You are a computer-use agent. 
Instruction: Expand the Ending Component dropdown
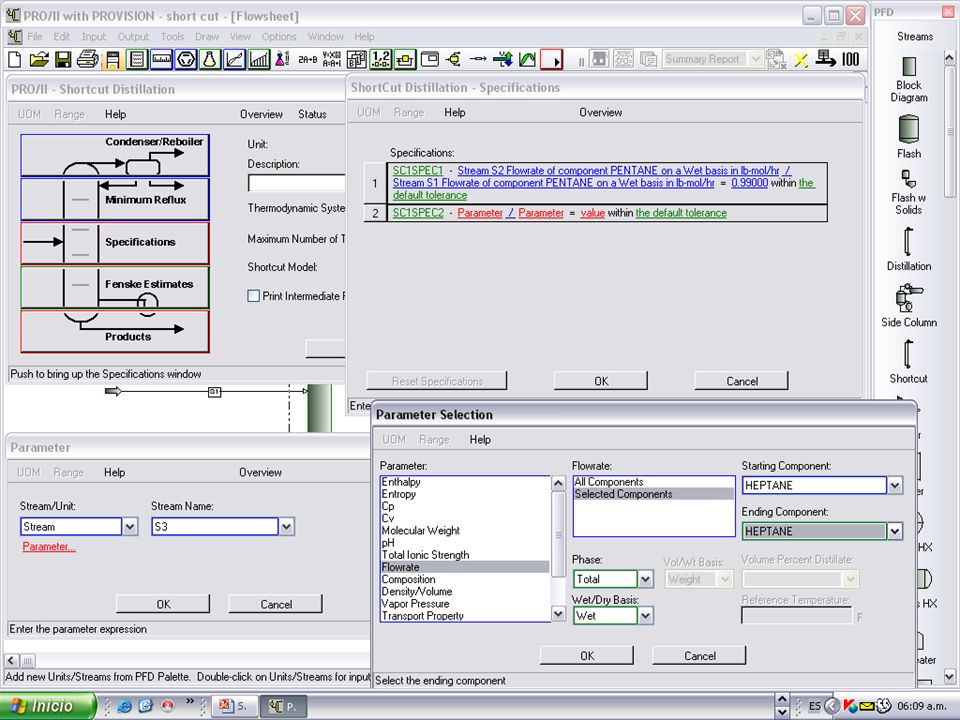(x=895, y=531)
